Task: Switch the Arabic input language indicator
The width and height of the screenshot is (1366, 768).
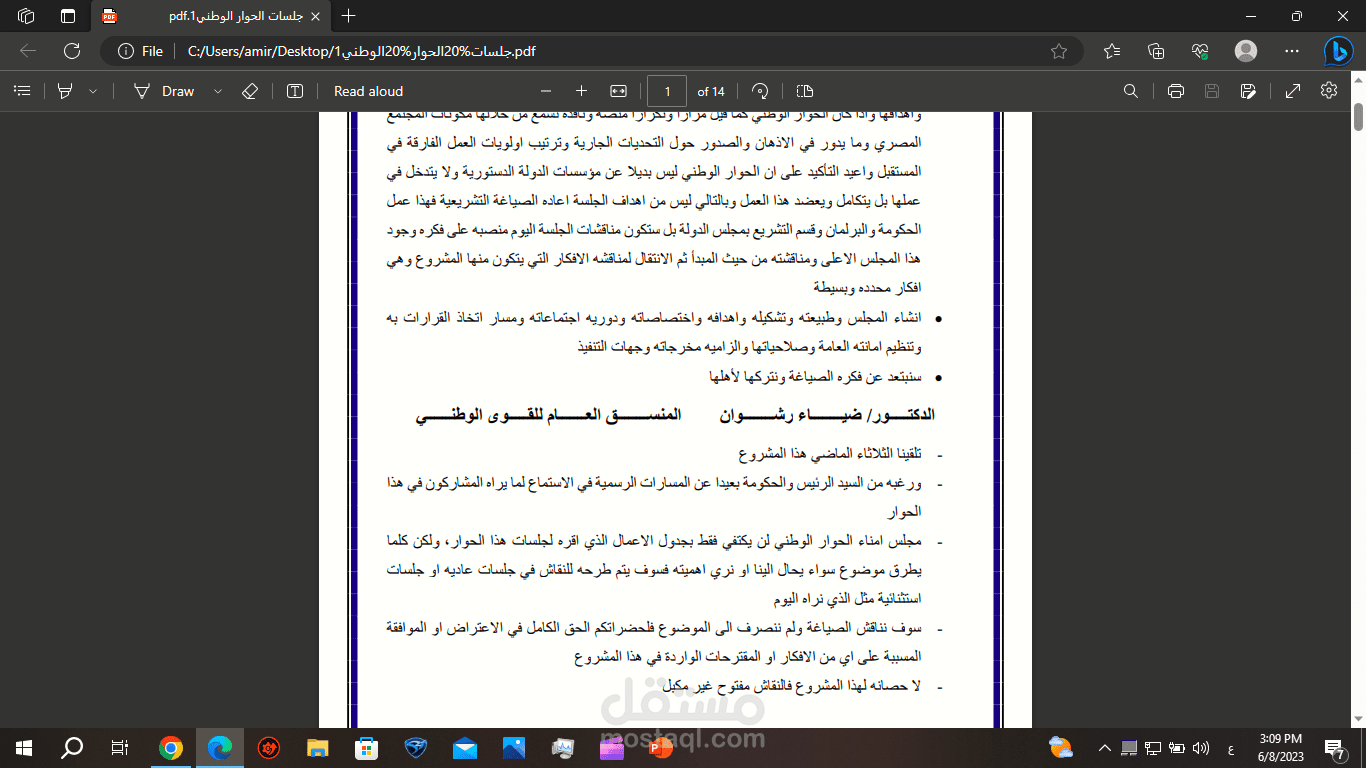Action: (x=1229, y=748)
